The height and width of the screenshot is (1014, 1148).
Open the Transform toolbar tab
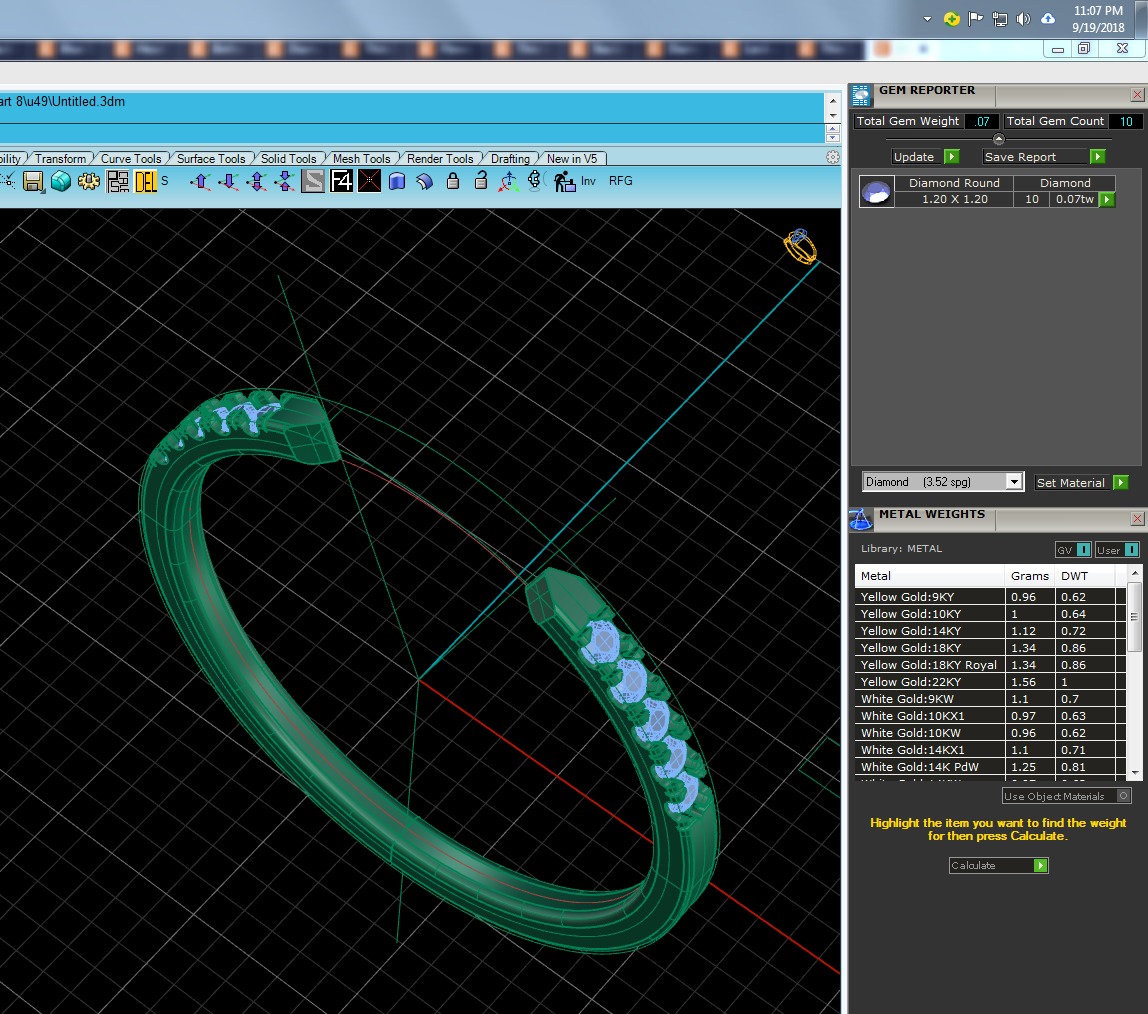(x=60, y=159)
